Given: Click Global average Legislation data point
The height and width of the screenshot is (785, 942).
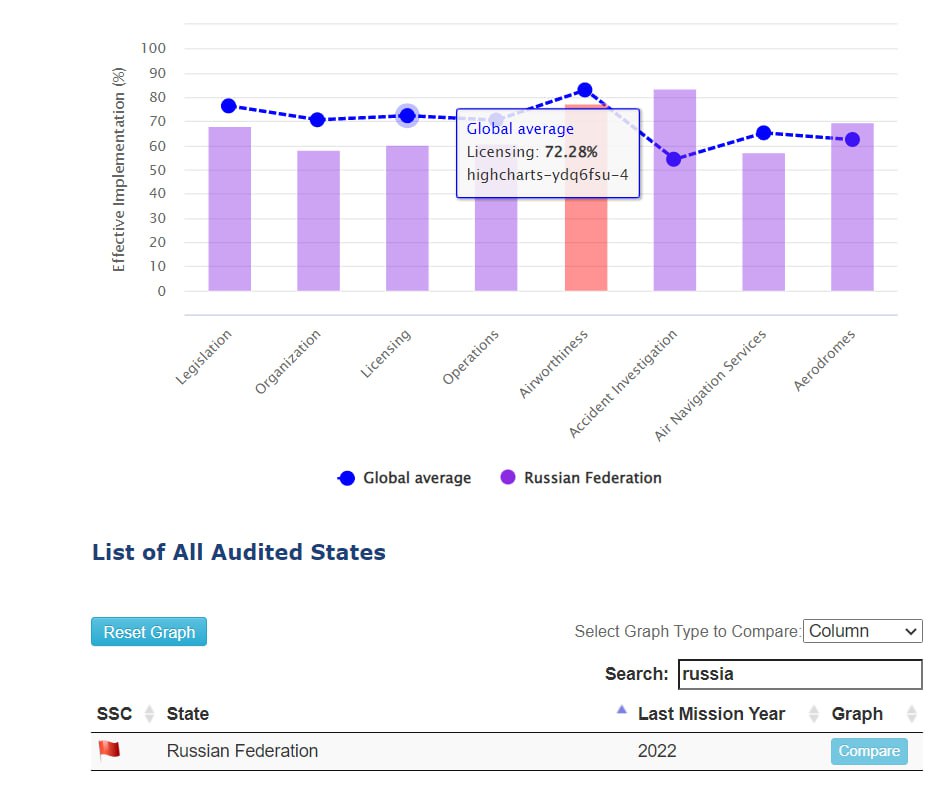Looking at the screenshot, I should pos(229,106).
